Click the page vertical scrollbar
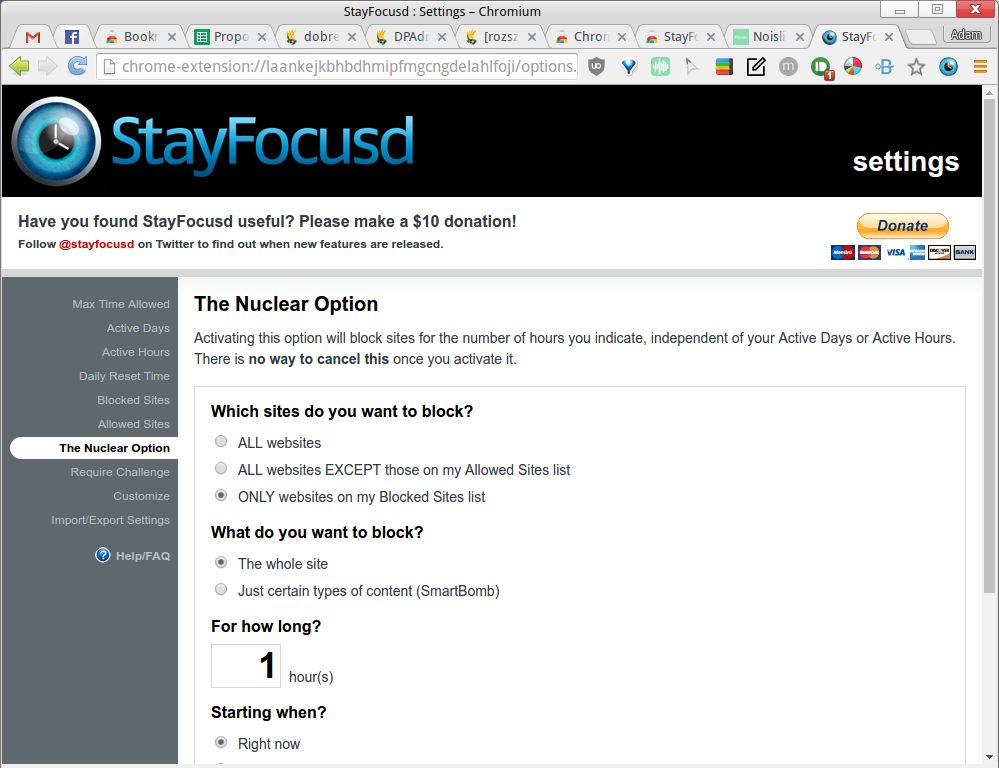The image size is (999, 768). tap(988, 347)
